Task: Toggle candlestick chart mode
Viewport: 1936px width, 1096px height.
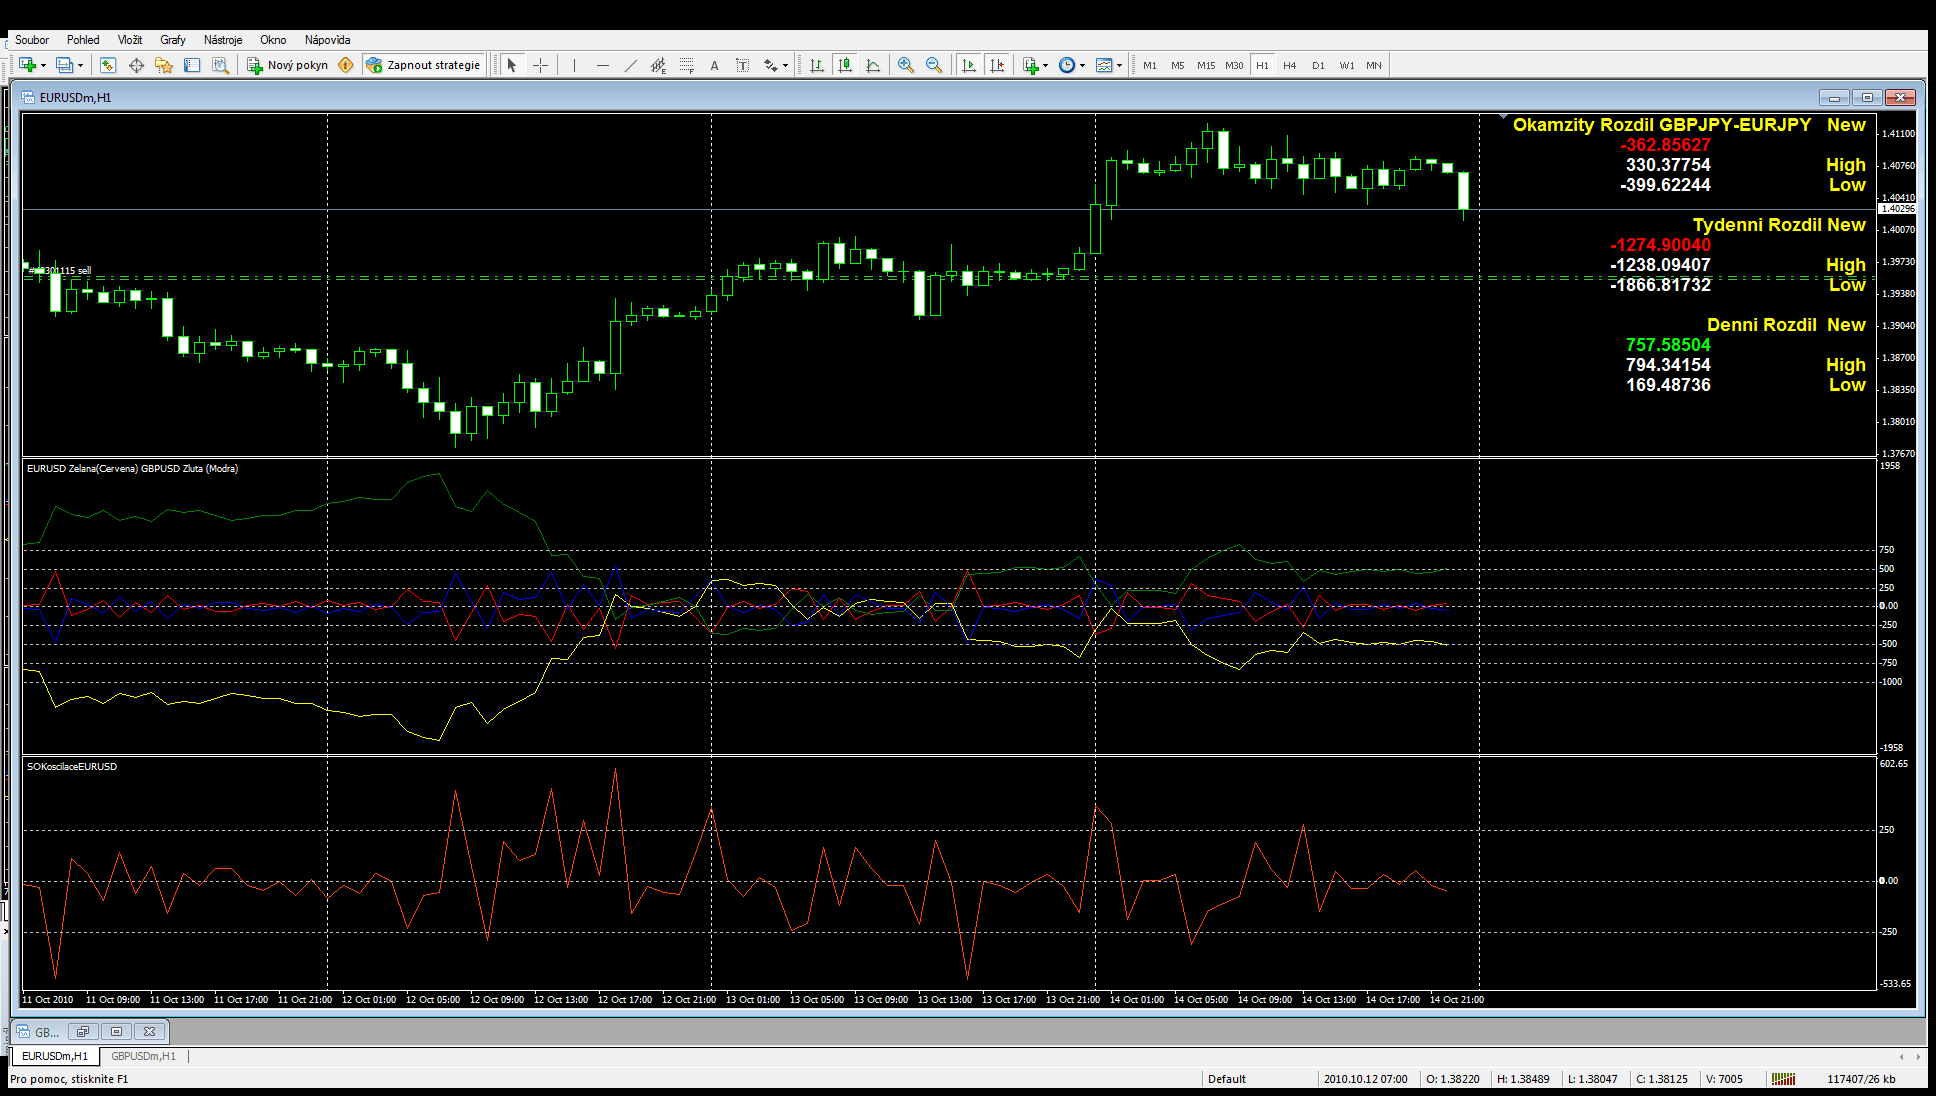Action: coord(845,65)
